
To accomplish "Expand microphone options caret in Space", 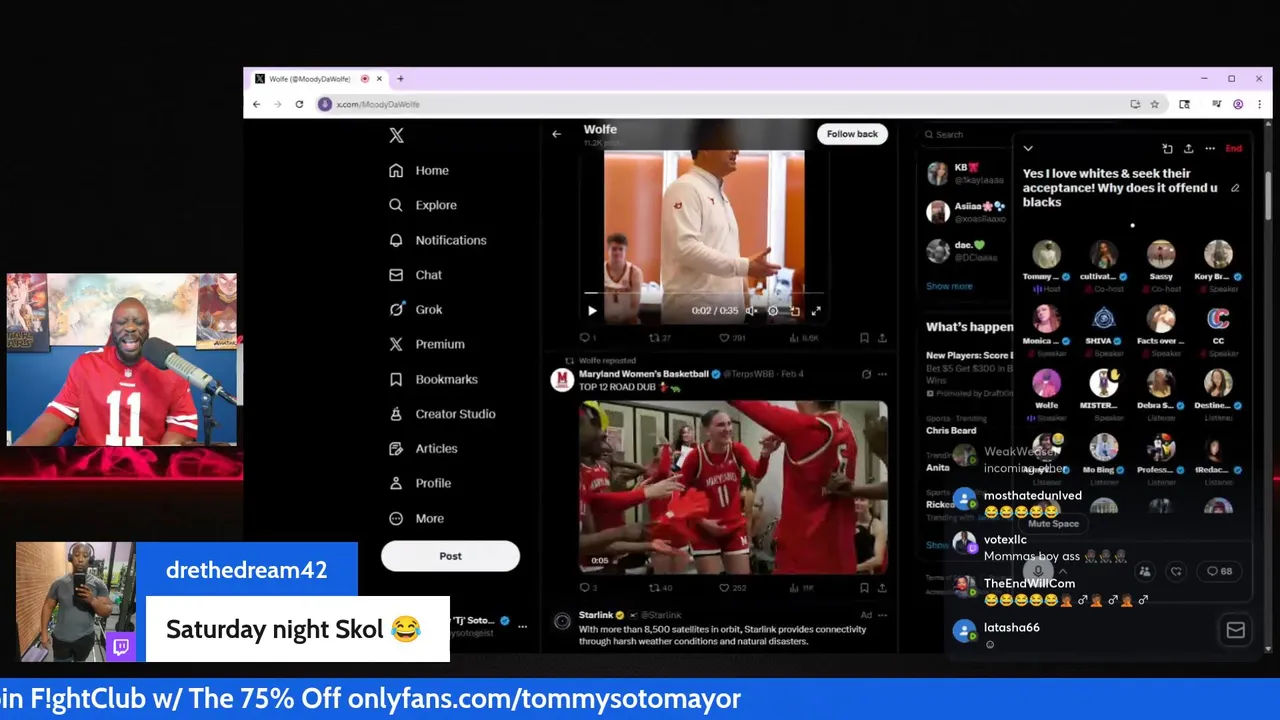I will click(1063, 571).
